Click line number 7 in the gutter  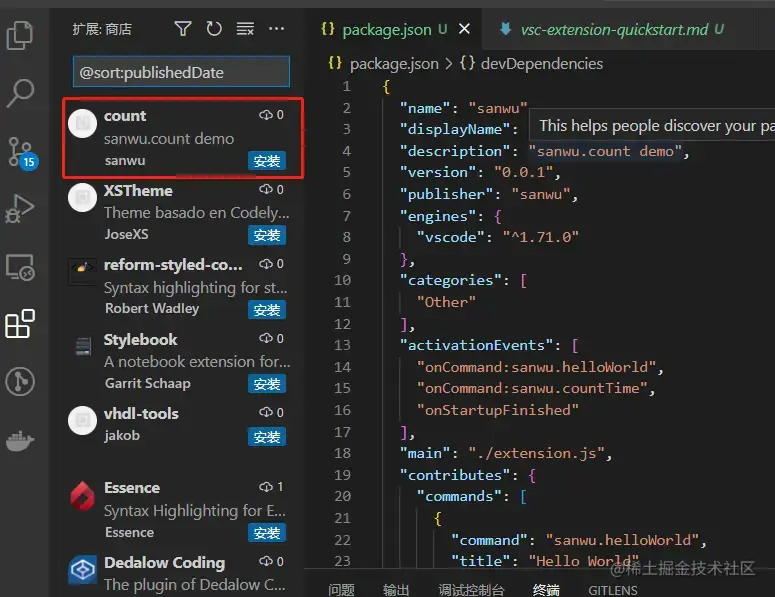coord(346,216)
